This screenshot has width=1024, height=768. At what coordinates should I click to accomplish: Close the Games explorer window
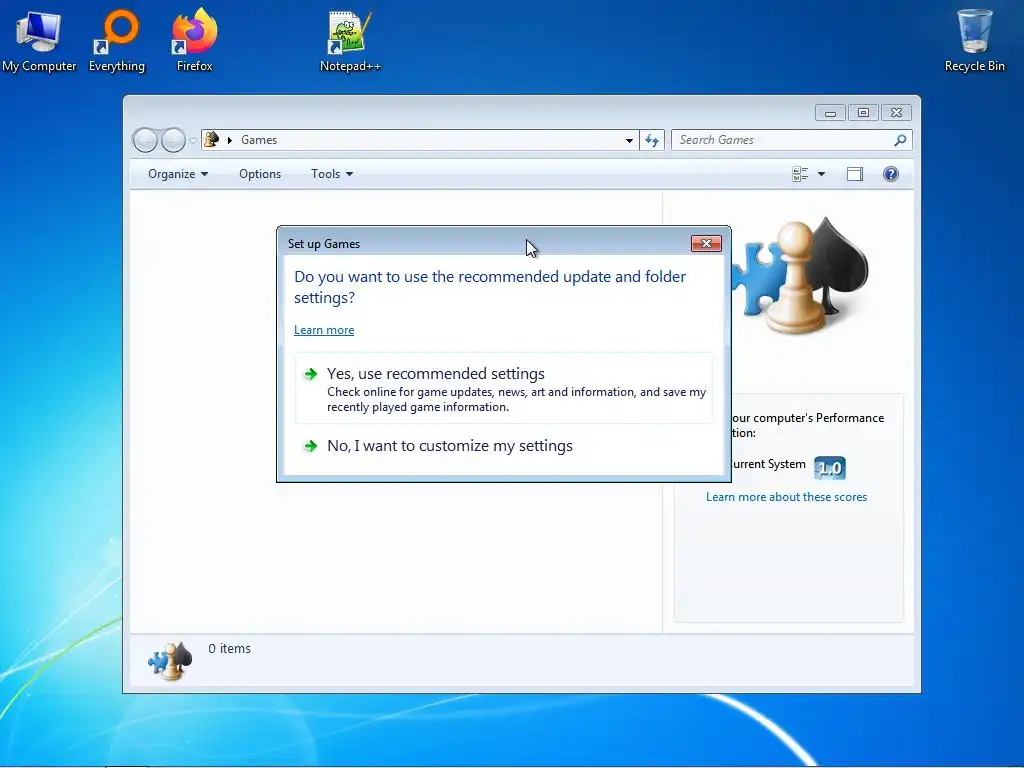[x=896, y=113]
